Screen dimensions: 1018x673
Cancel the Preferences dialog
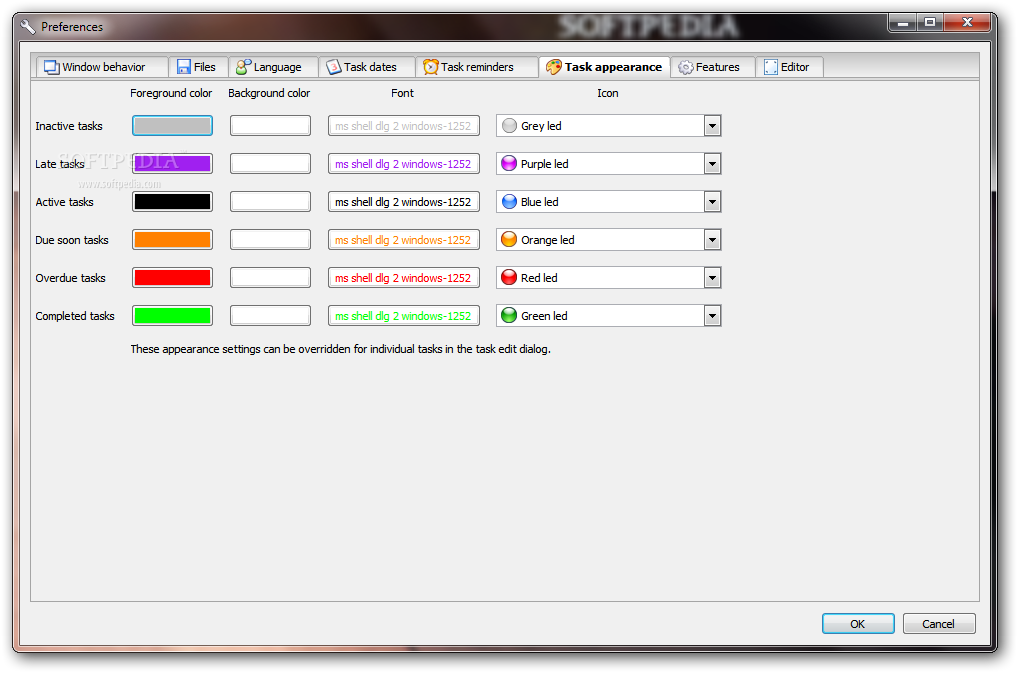[939, 624]
